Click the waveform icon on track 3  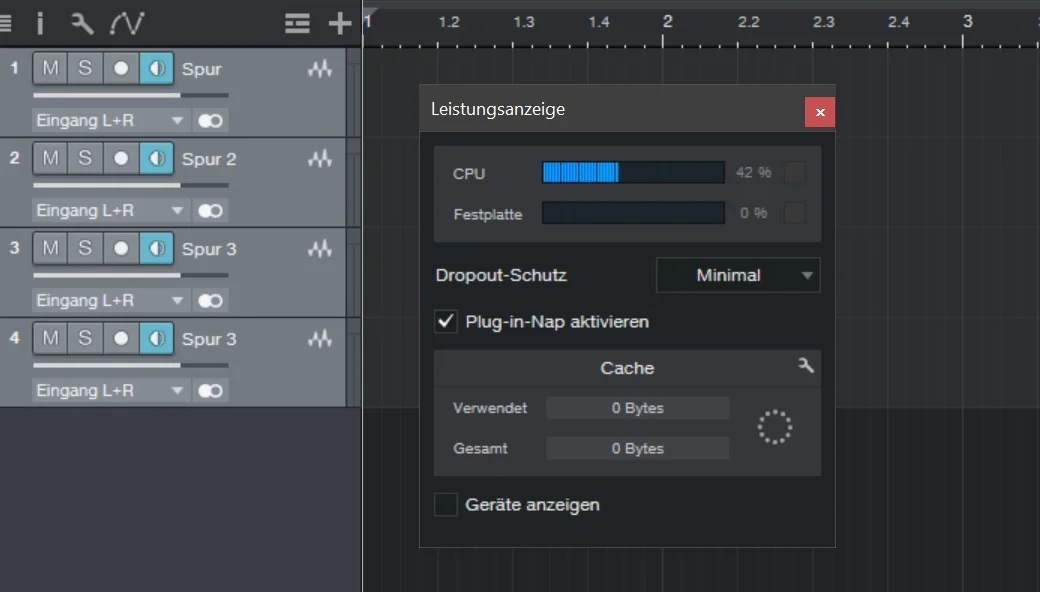320,249
